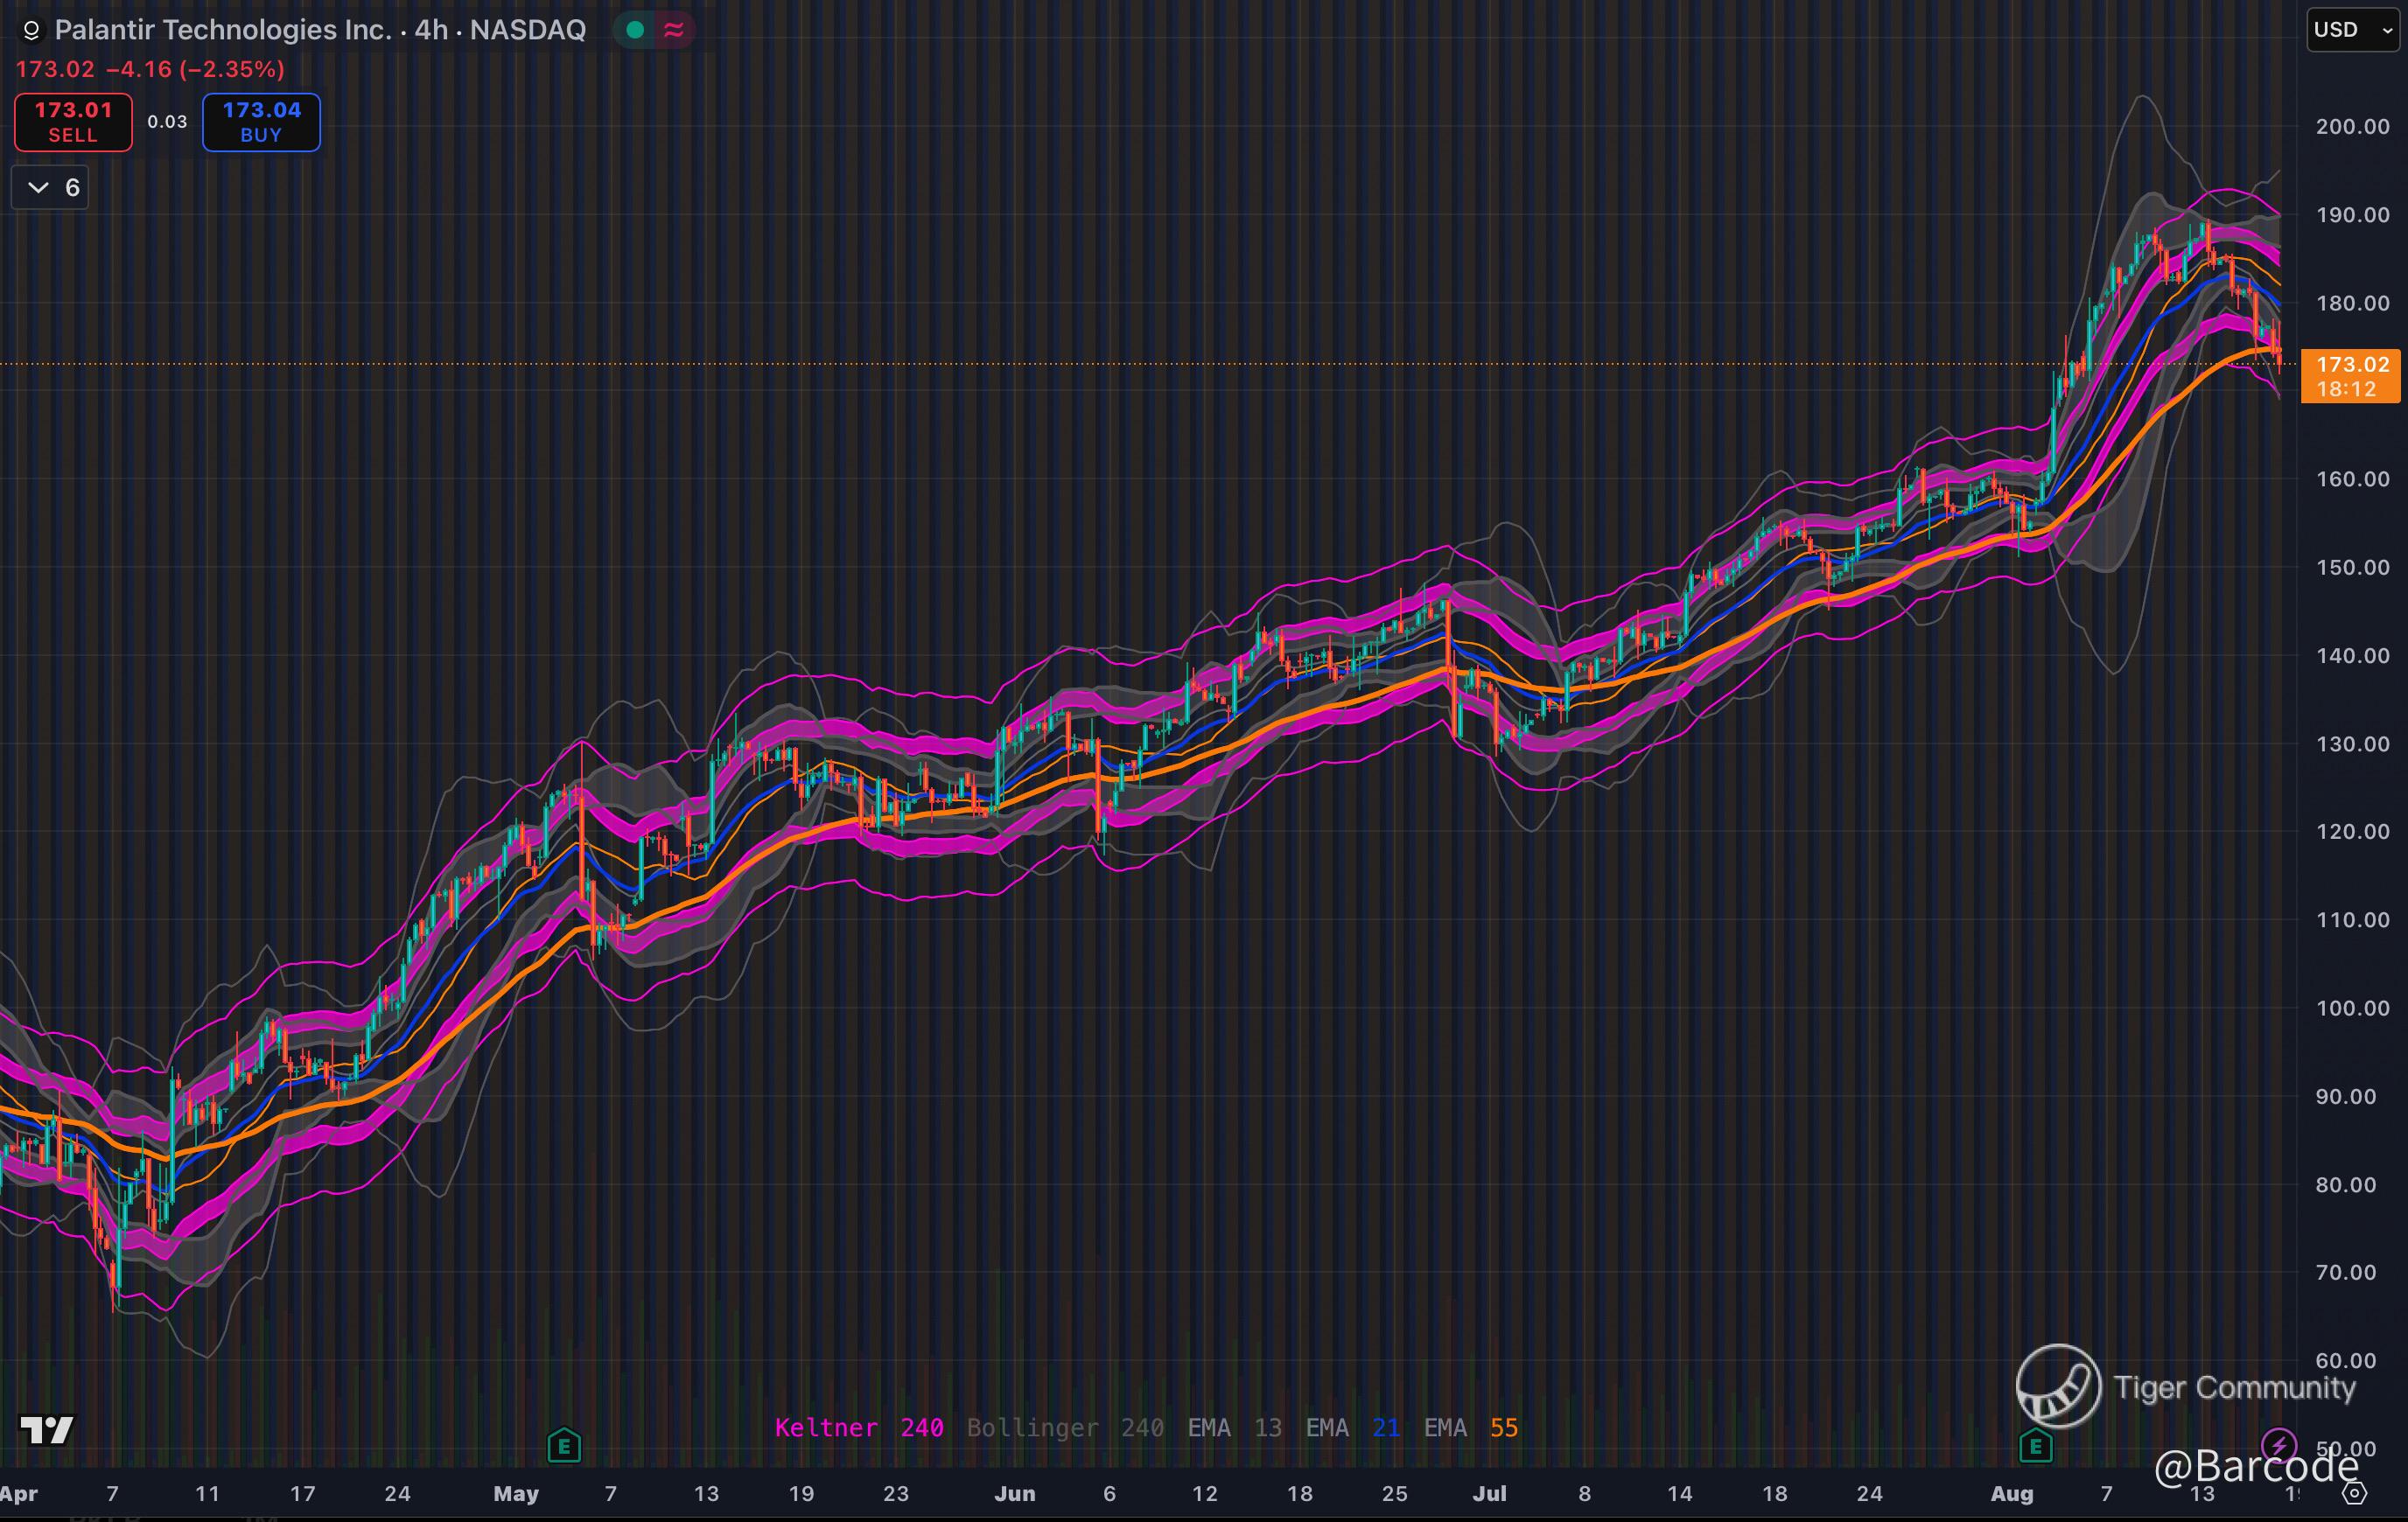2408x1522 pixels.
Task: Click the August earnings E marker
Action: [2035, 1445]
